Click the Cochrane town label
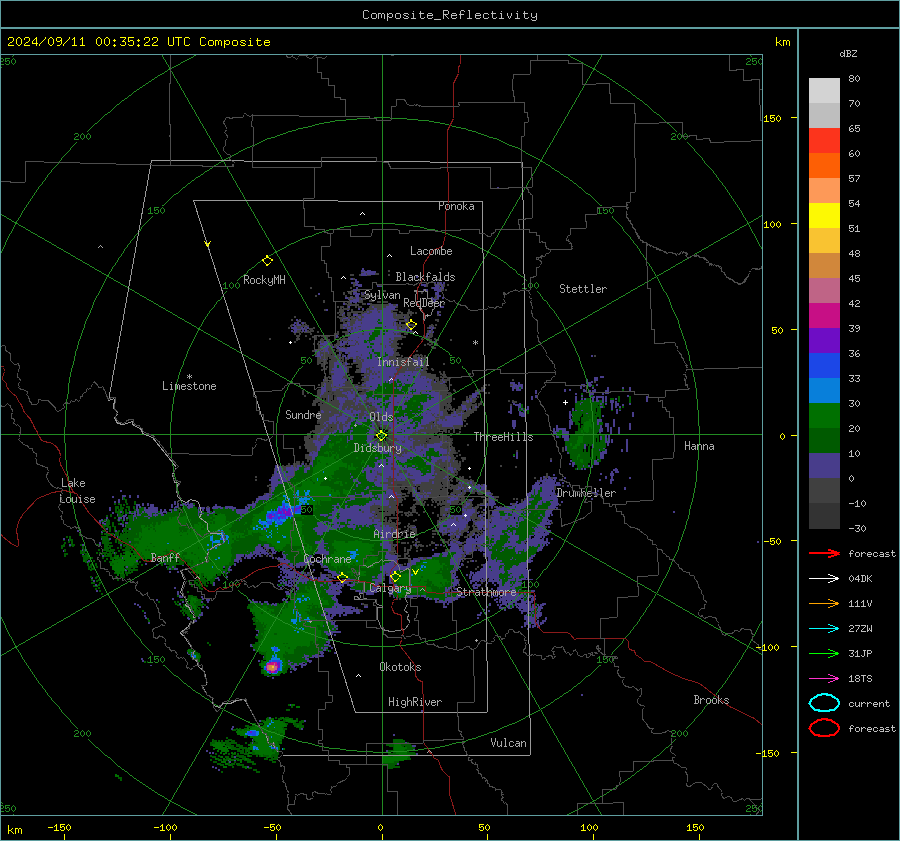The image size is (900, 841). click(327, 559)
